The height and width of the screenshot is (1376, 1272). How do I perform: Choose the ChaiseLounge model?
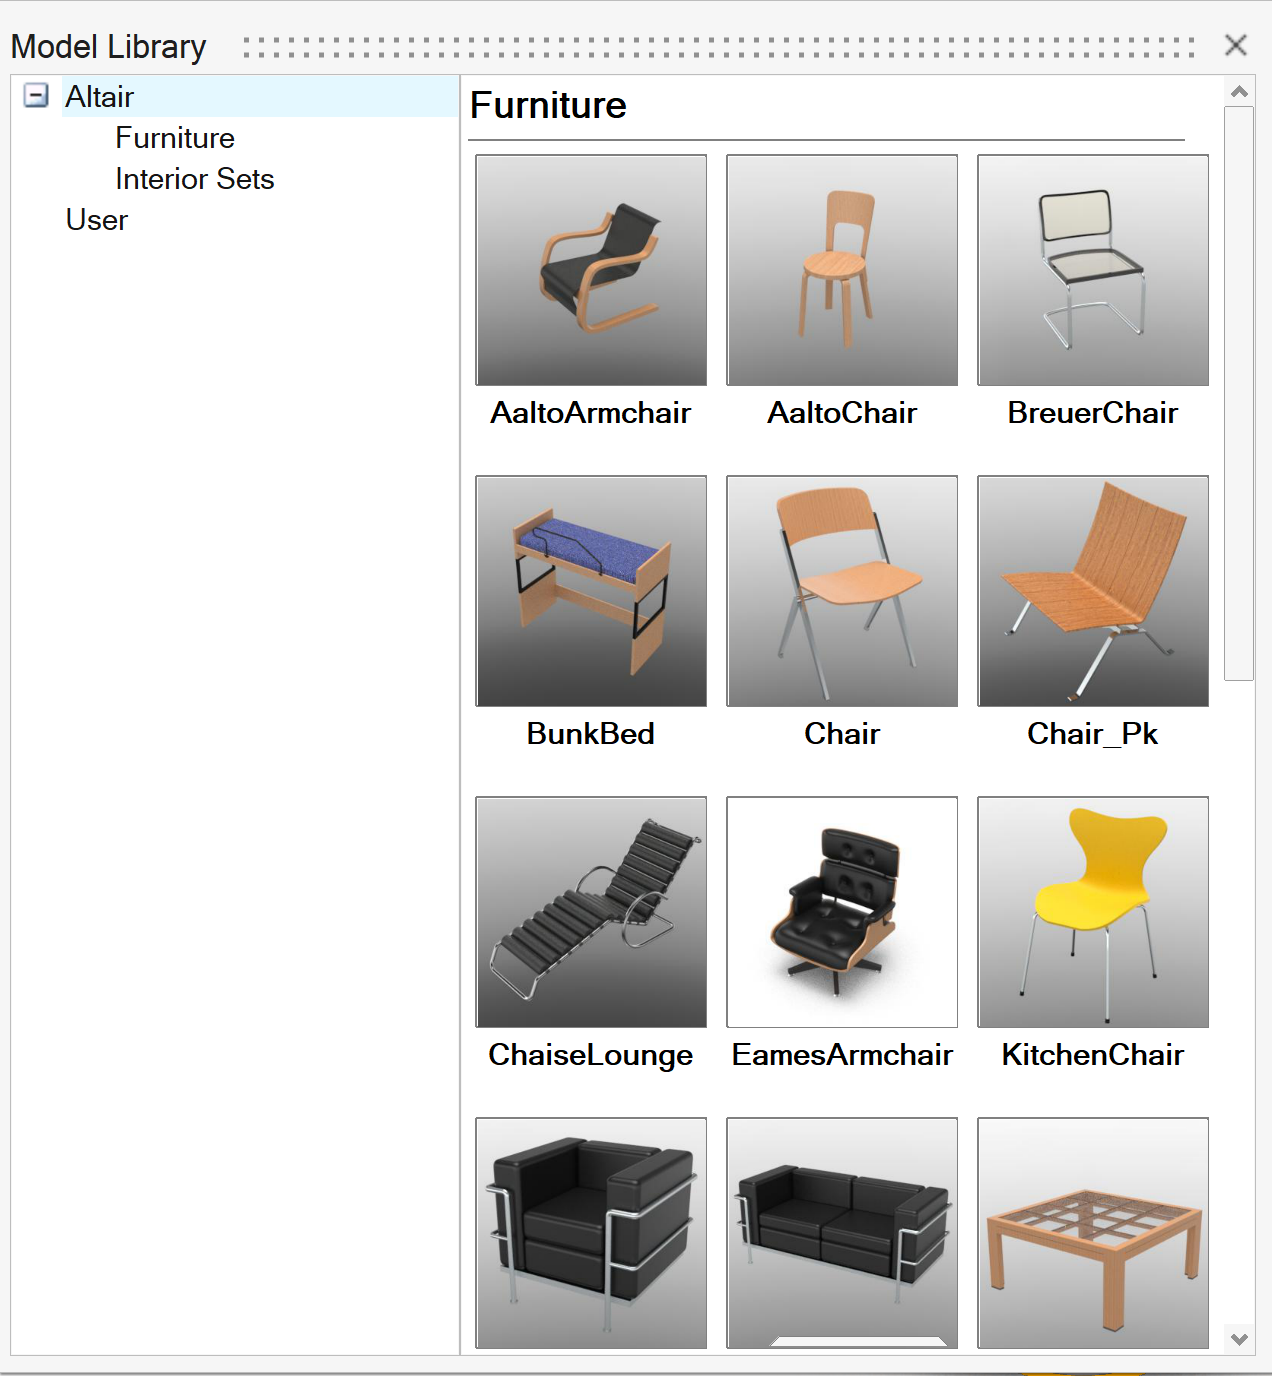coord(591,912)
